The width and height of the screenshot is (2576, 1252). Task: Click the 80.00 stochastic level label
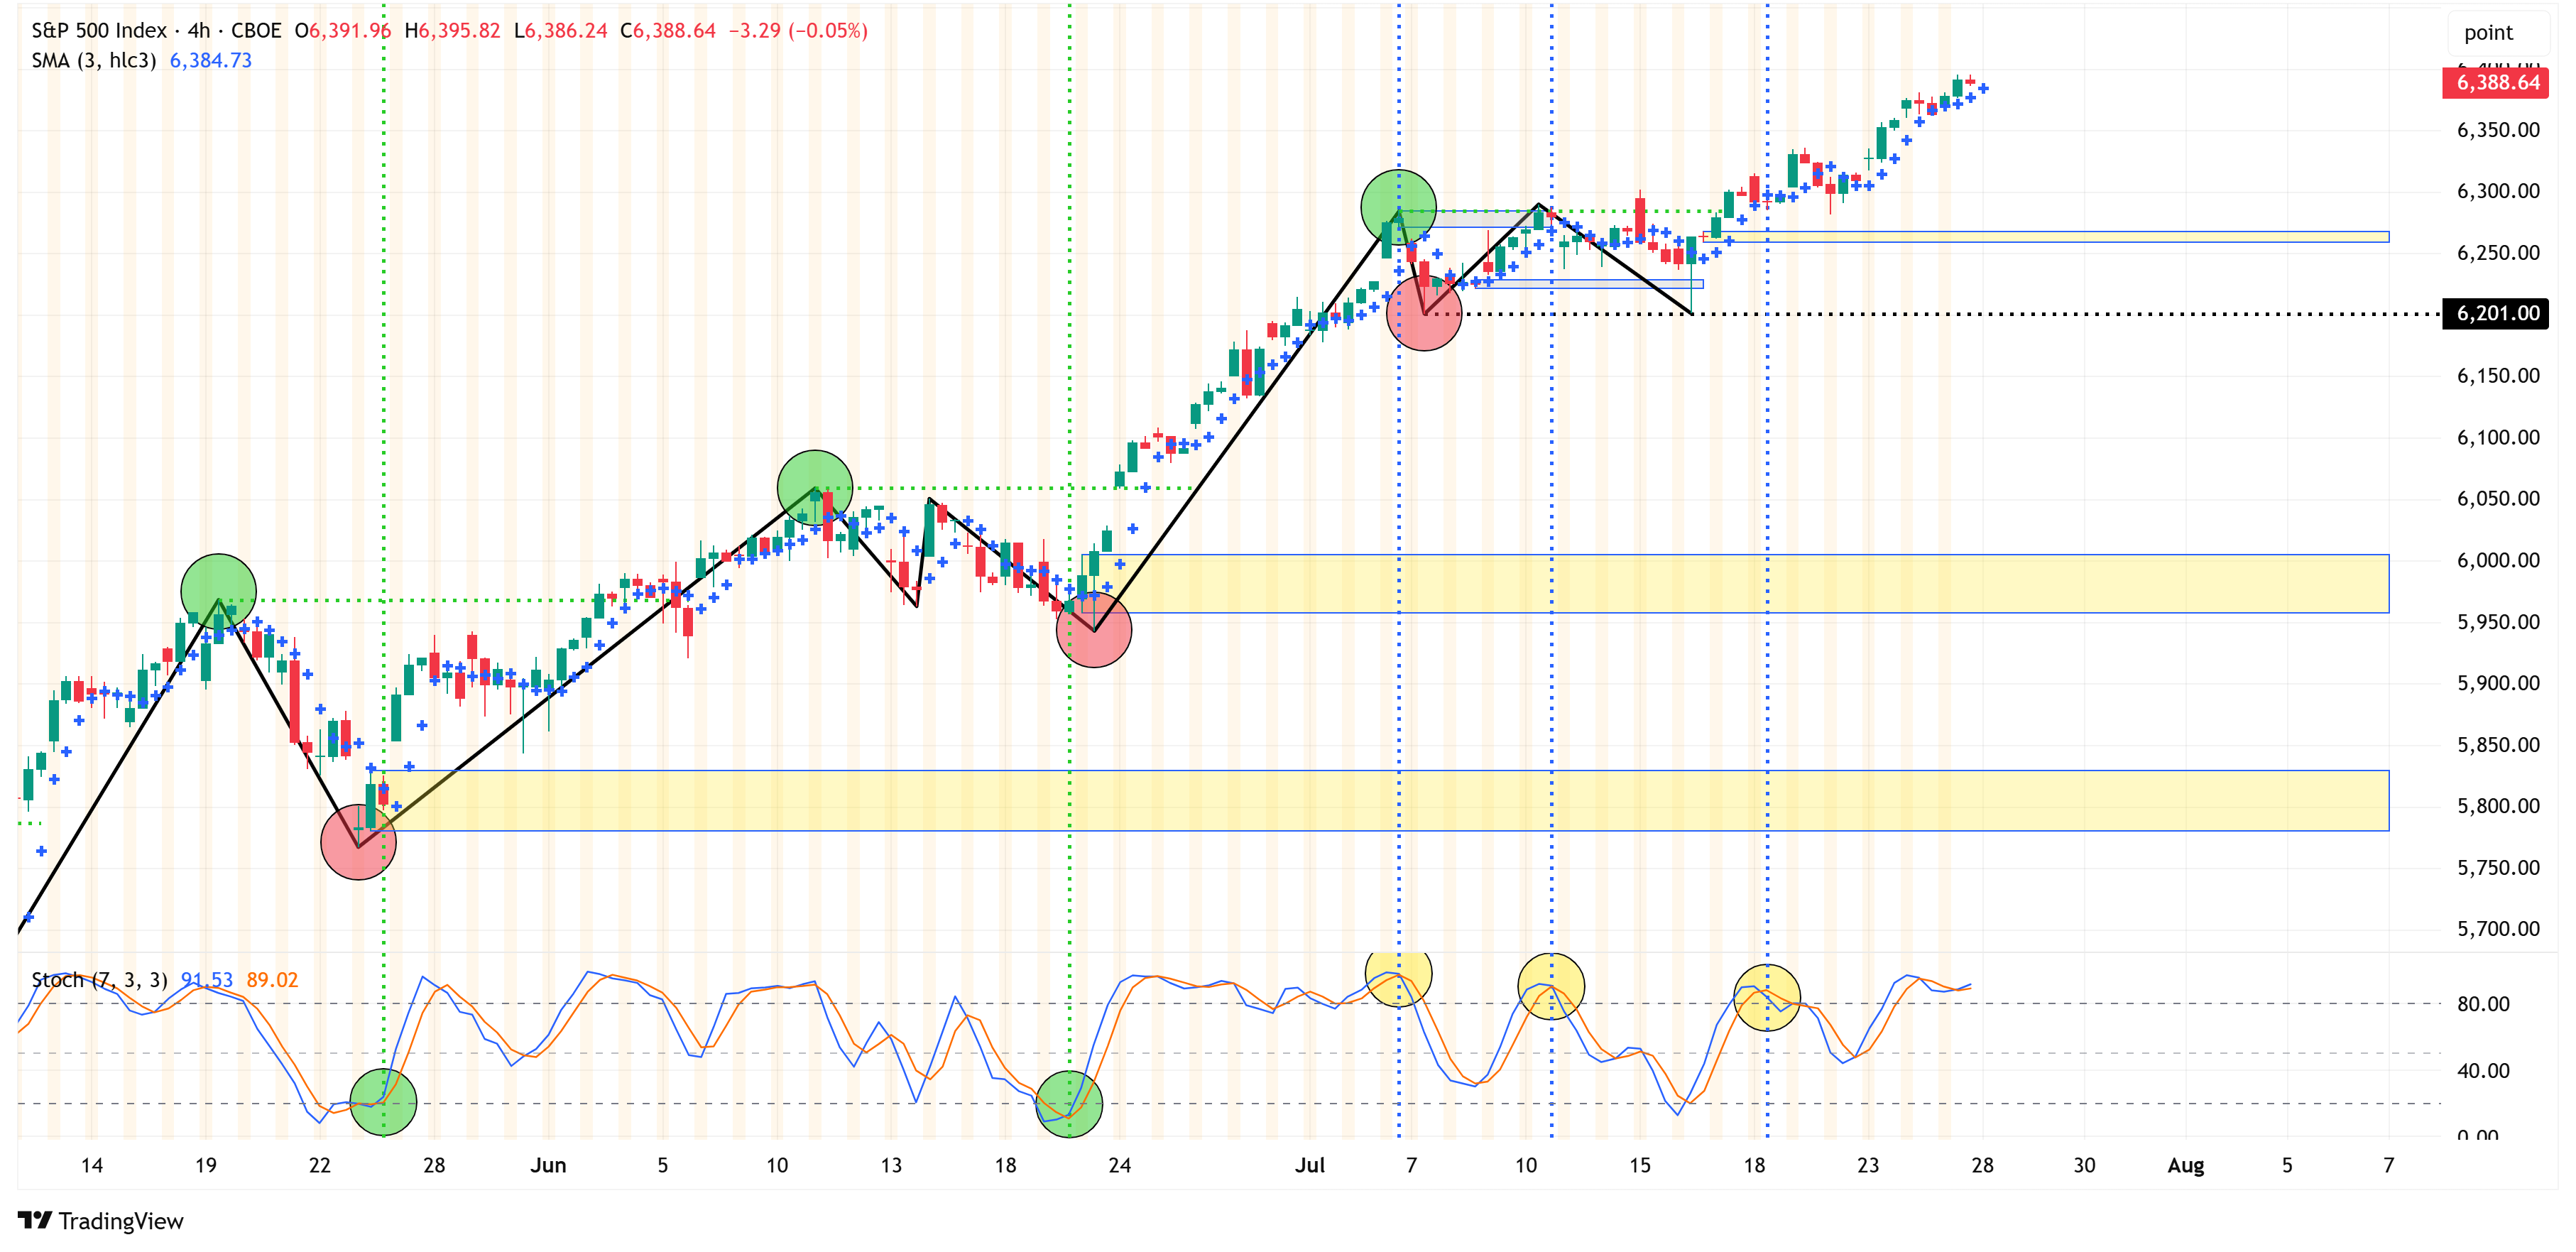point(2482,1003)
